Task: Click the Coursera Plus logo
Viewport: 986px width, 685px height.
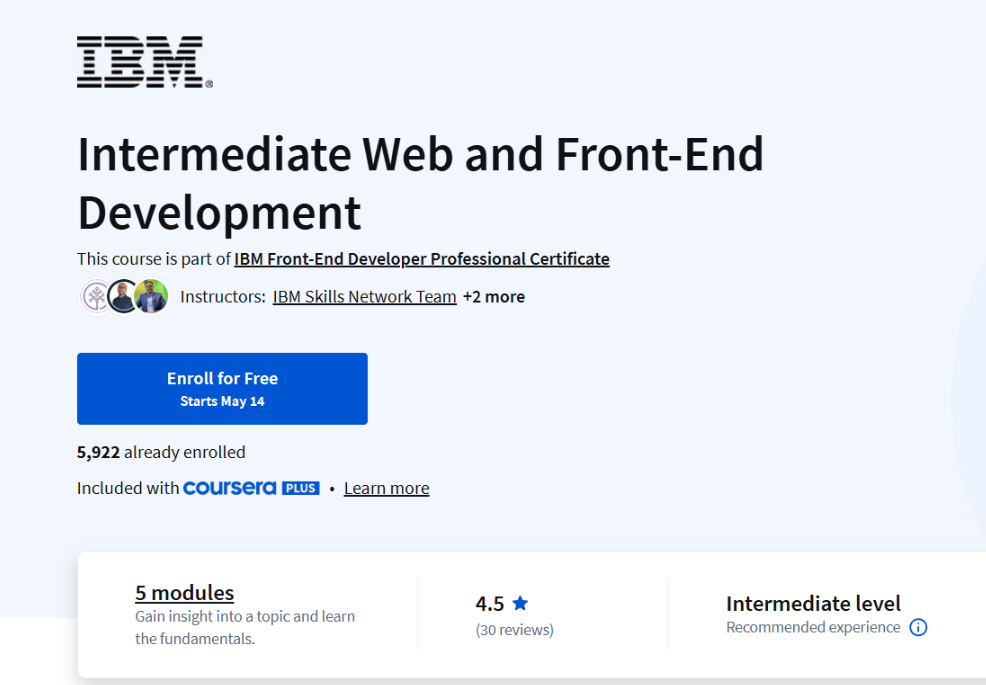Action: (251, 488)
